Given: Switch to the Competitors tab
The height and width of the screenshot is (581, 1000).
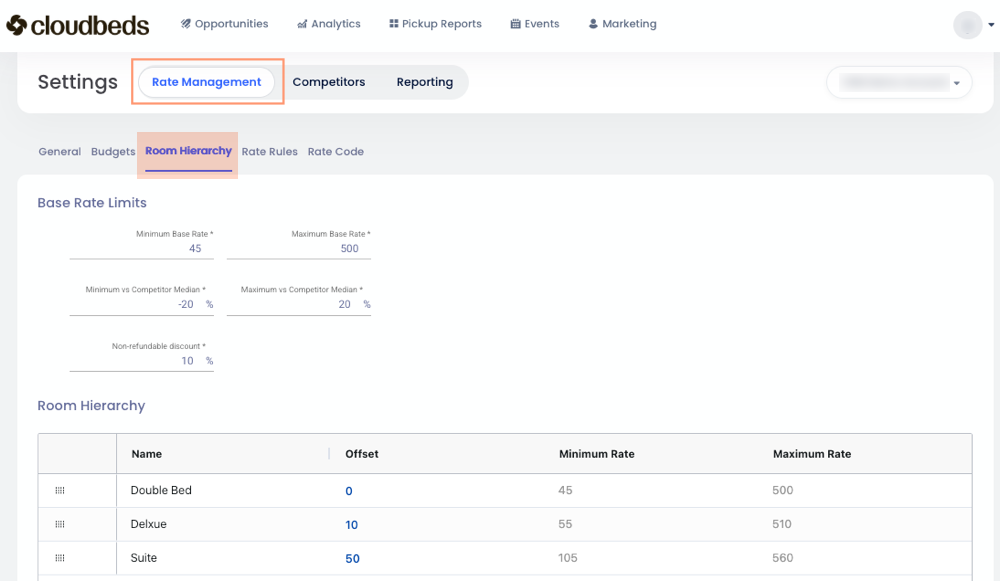Looking at the screenshot, I should click(x=329, y=82).
